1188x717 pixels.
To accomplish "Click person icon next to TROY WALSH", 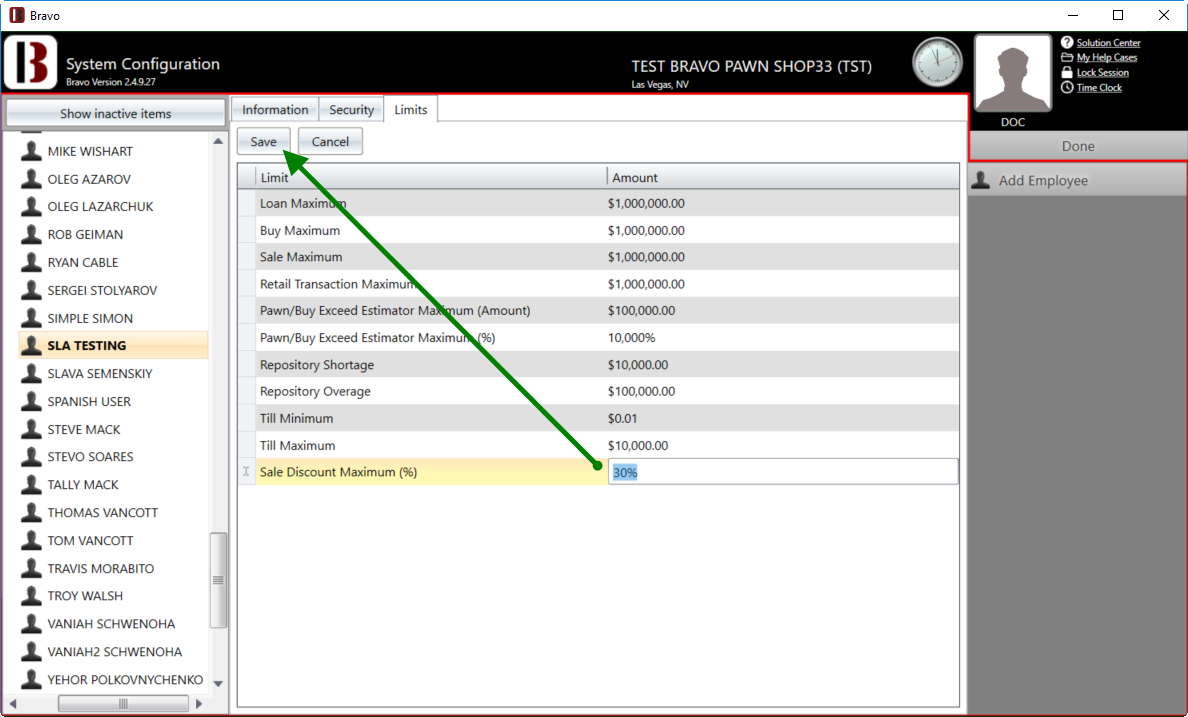I will pos(31,596).
